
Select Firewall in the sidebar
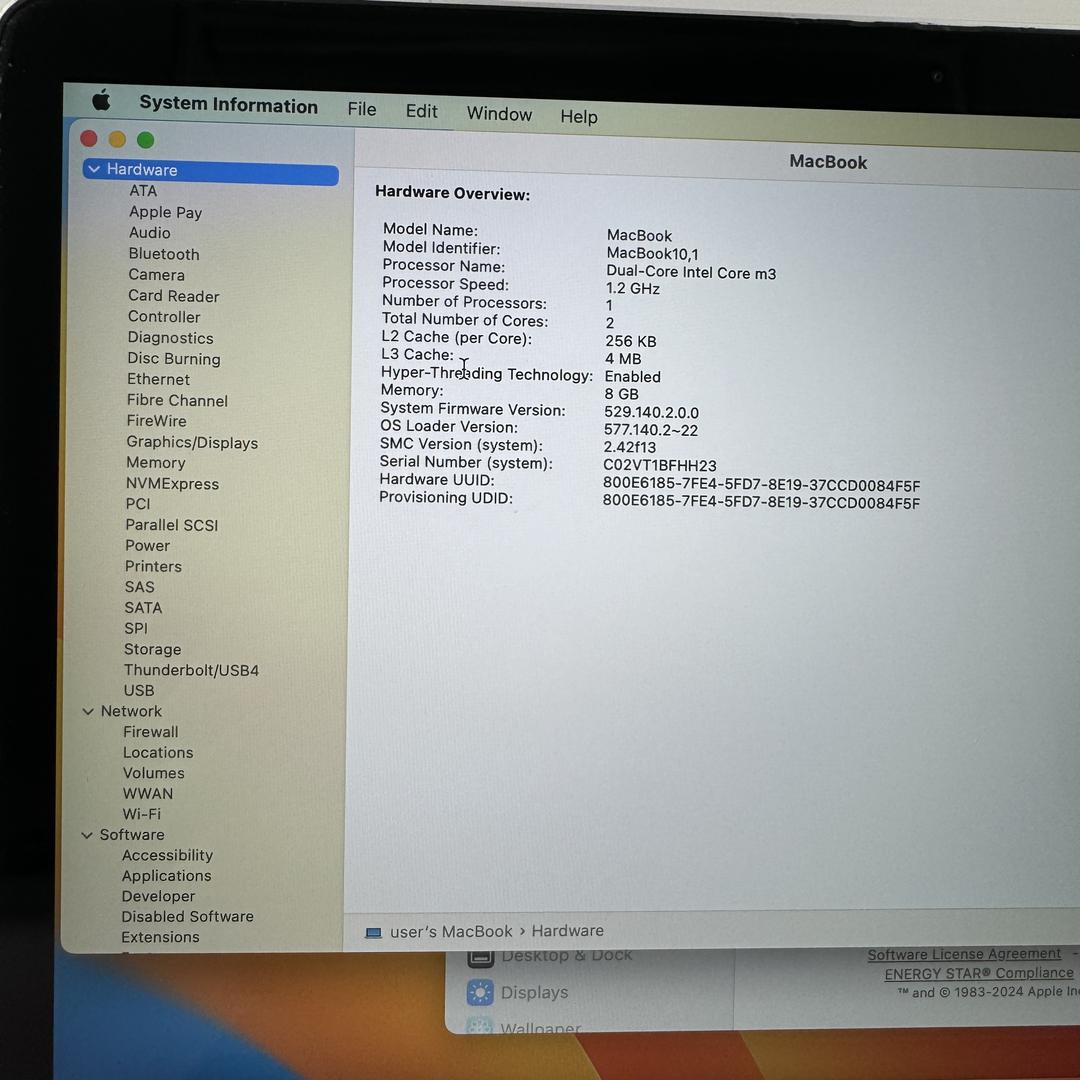pos(151,731)
